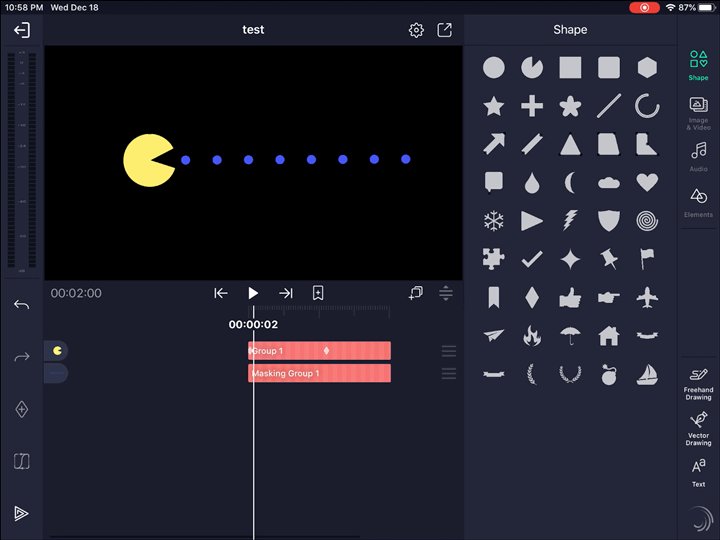Tap the Pac-Man in preview canvas
The image size is (720, 540).
click(x=148, y=160)
